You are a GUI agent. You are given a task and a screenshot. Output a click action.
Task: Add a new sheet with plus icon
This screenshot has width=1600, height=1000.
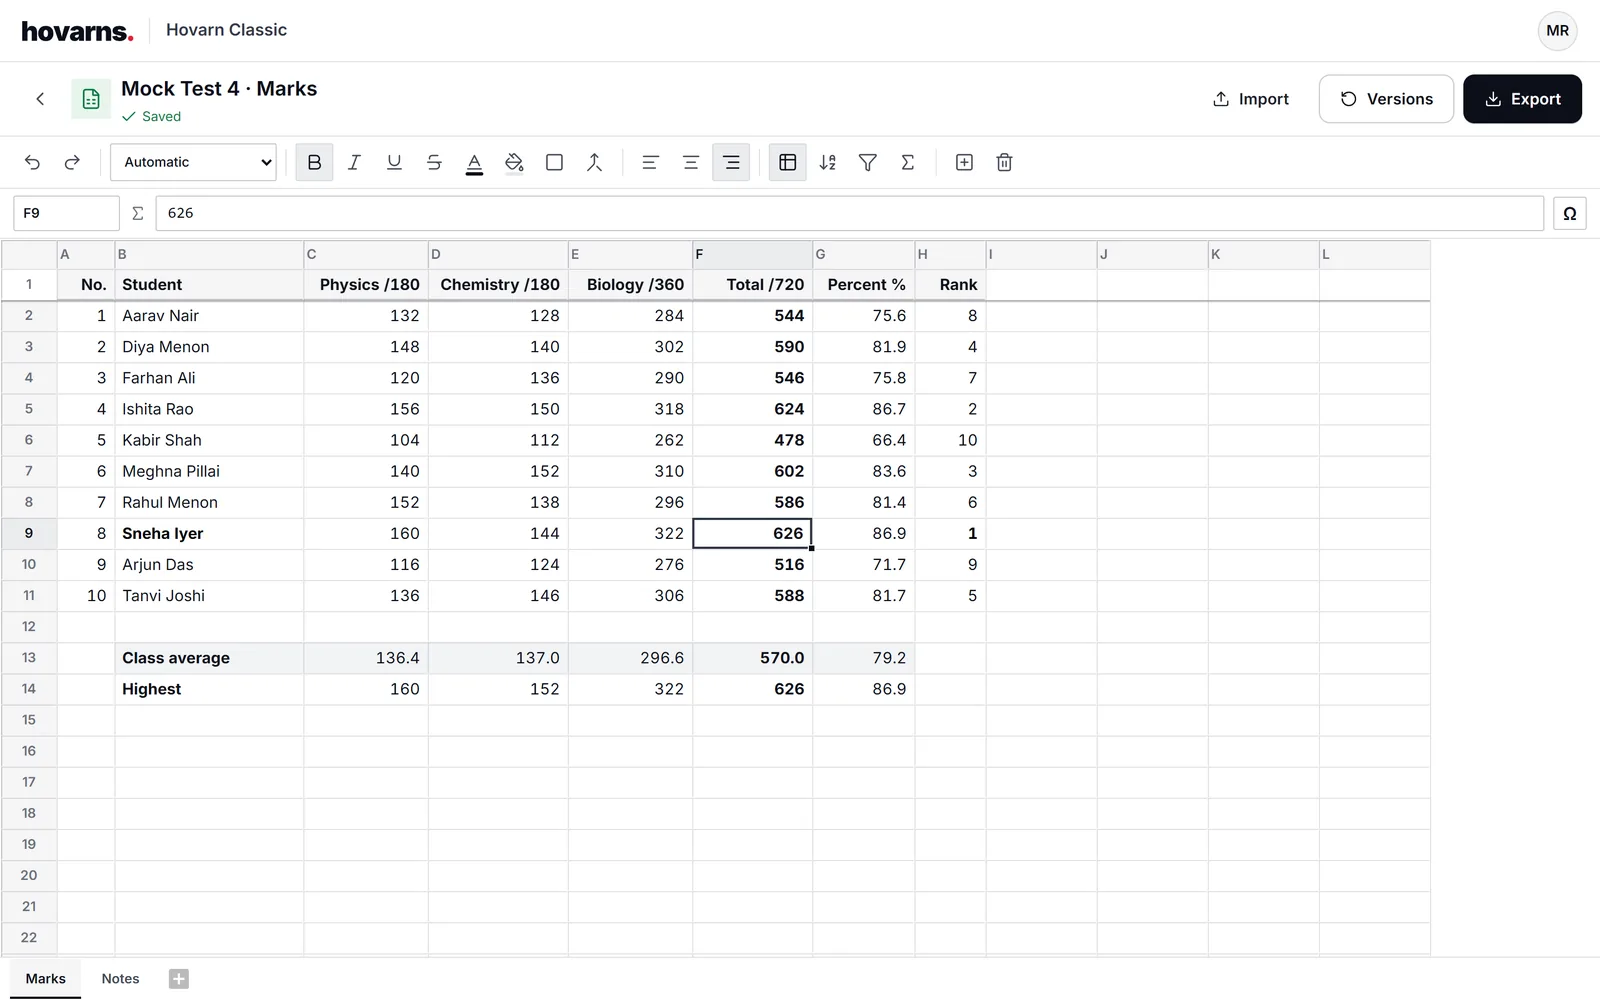click(178, 979)
